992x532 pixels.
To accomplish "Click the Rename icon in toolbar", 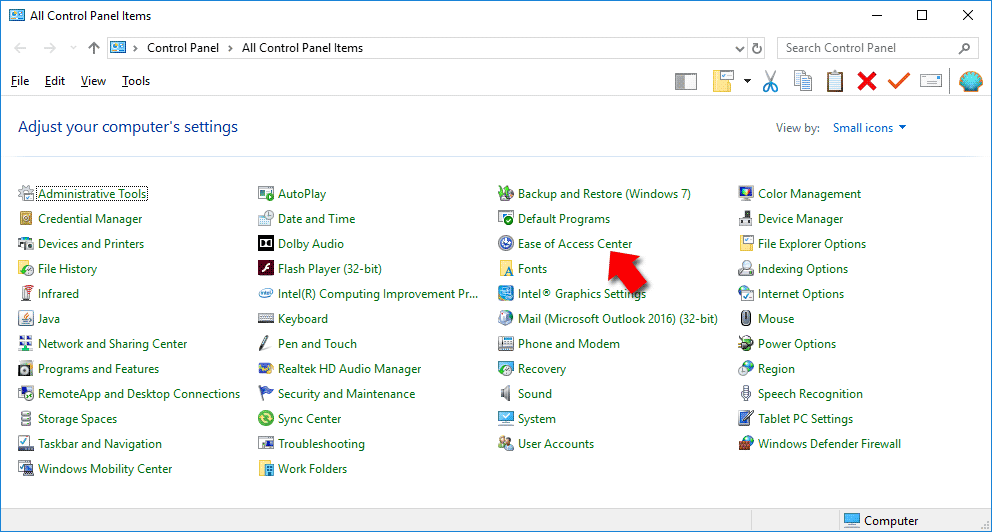I will pos(931,81).
